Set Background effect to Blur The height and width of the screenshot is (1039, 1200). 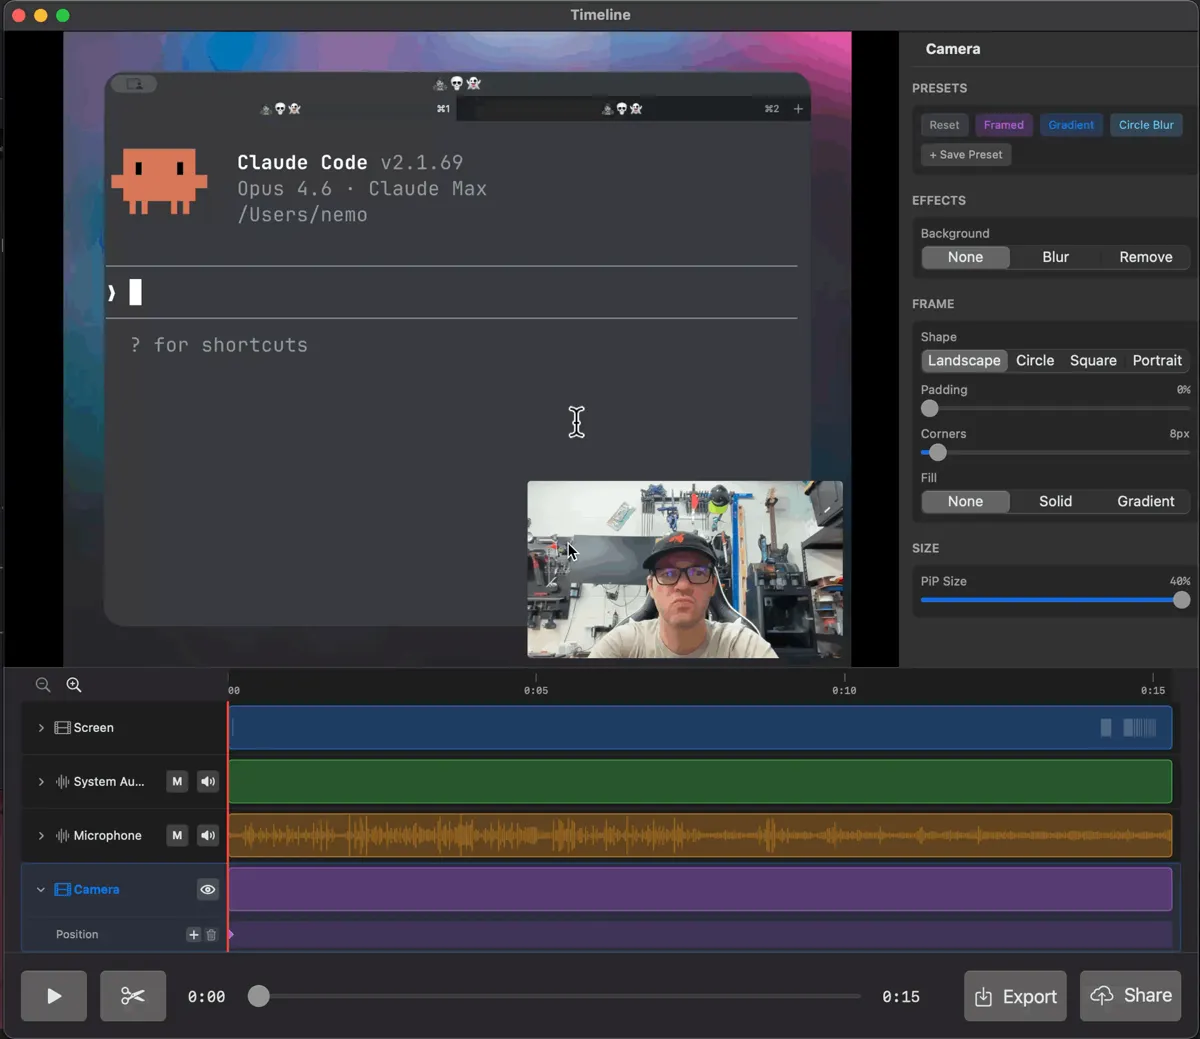[x=1056, y=257]
